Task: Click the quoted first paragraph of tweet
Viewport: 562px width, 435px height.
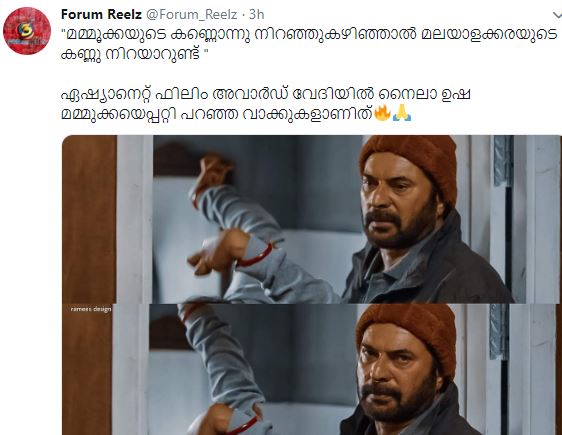Action: pos(310,44)
